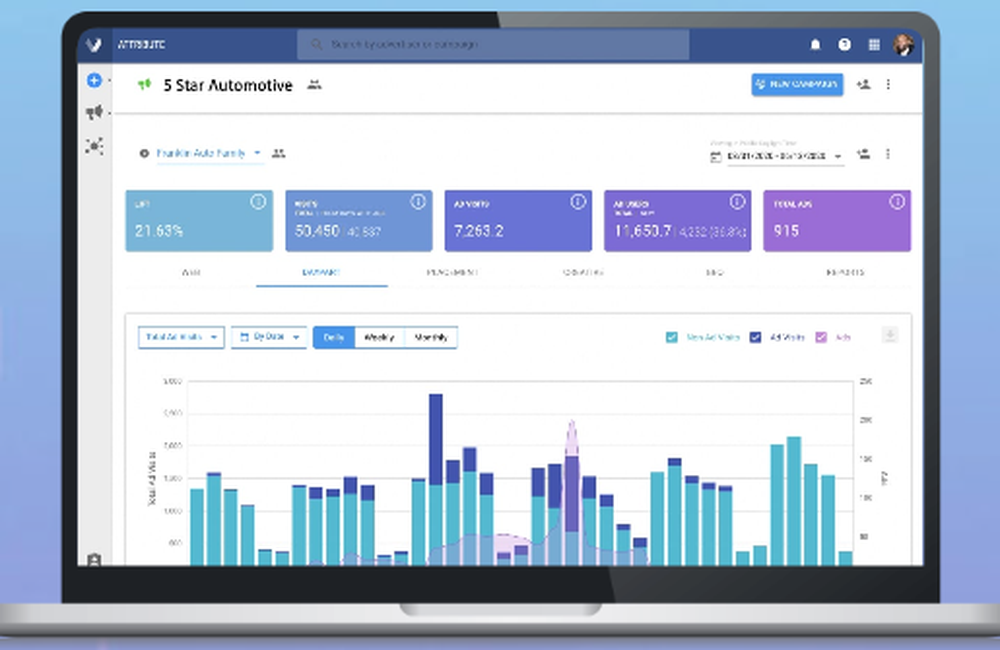
Task: Click the search magnifier icon
Action: click(x=316, y=45)
